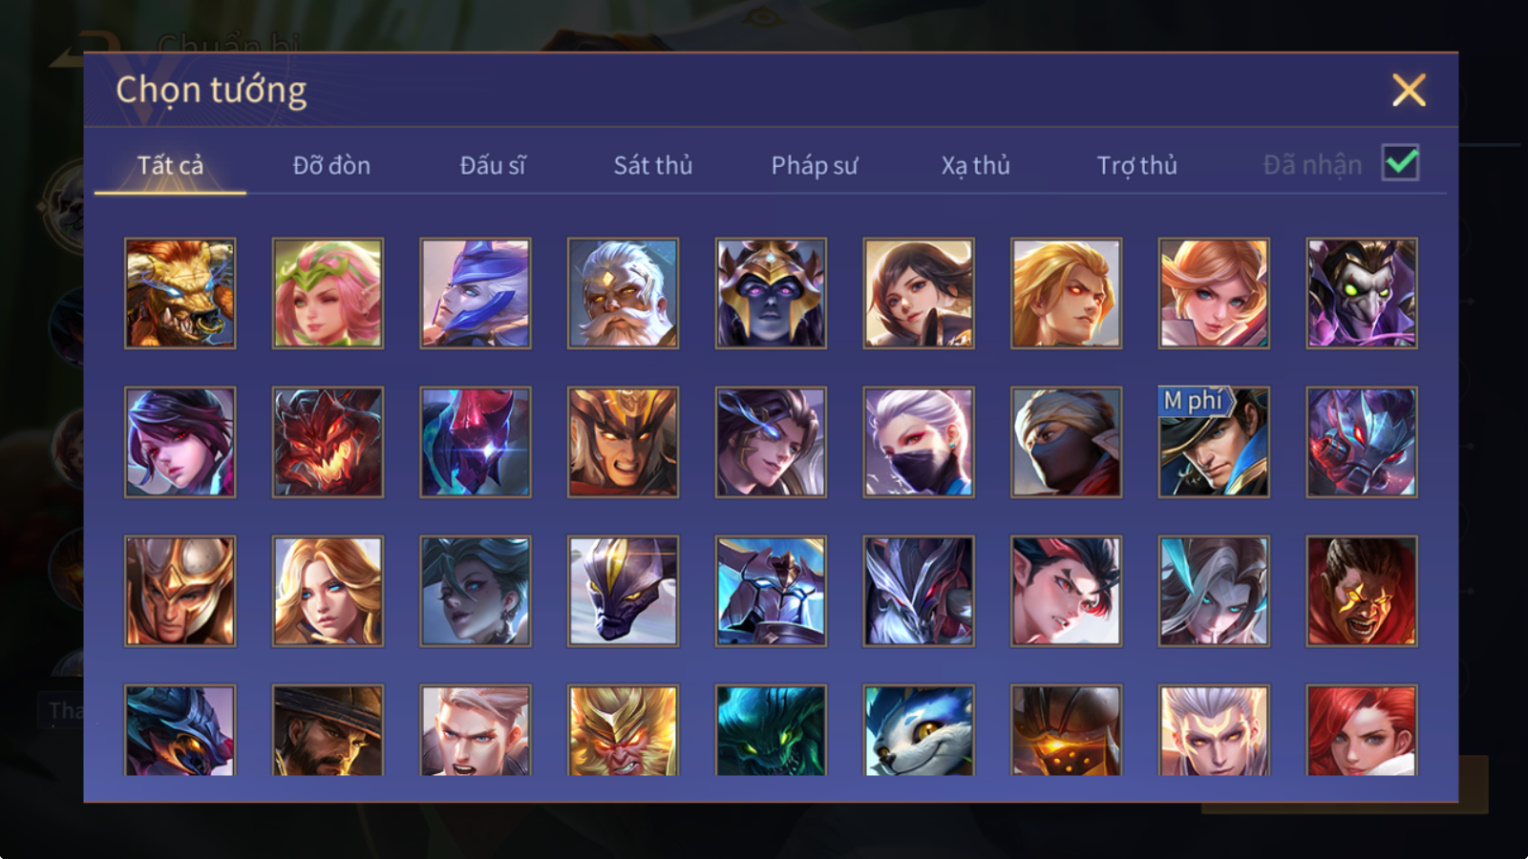Screen dimensions: 1528x859
Task: Select the black panther hero portrait
Action: click(x=622, y=591)
